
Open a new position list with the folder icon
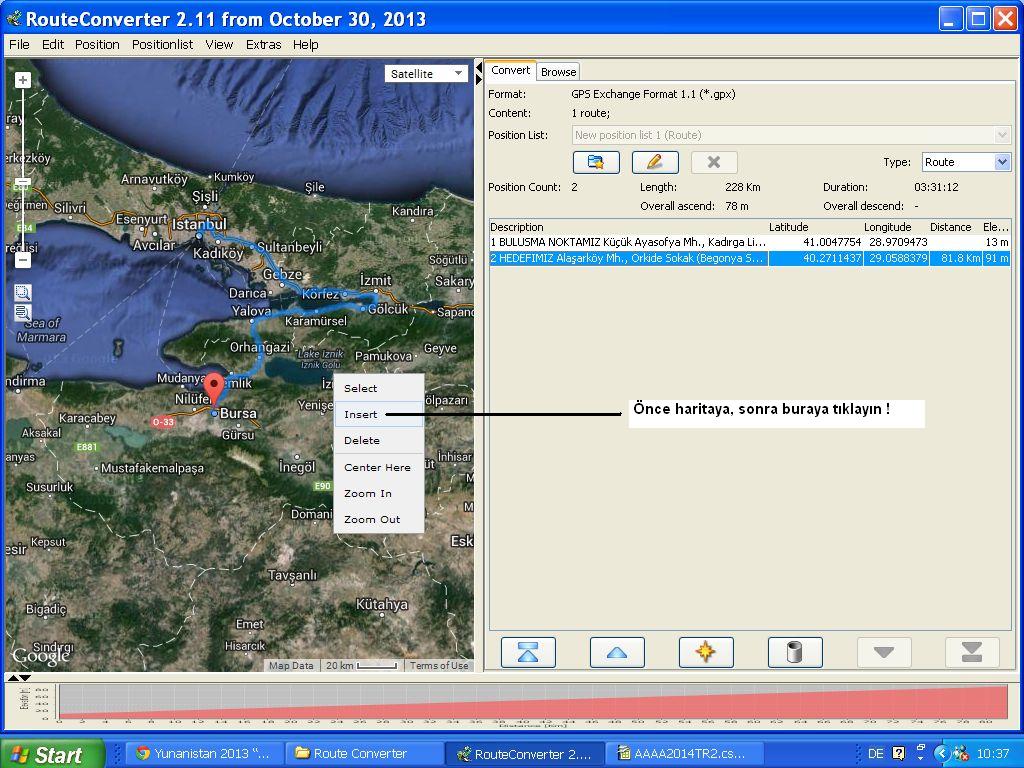596,161
